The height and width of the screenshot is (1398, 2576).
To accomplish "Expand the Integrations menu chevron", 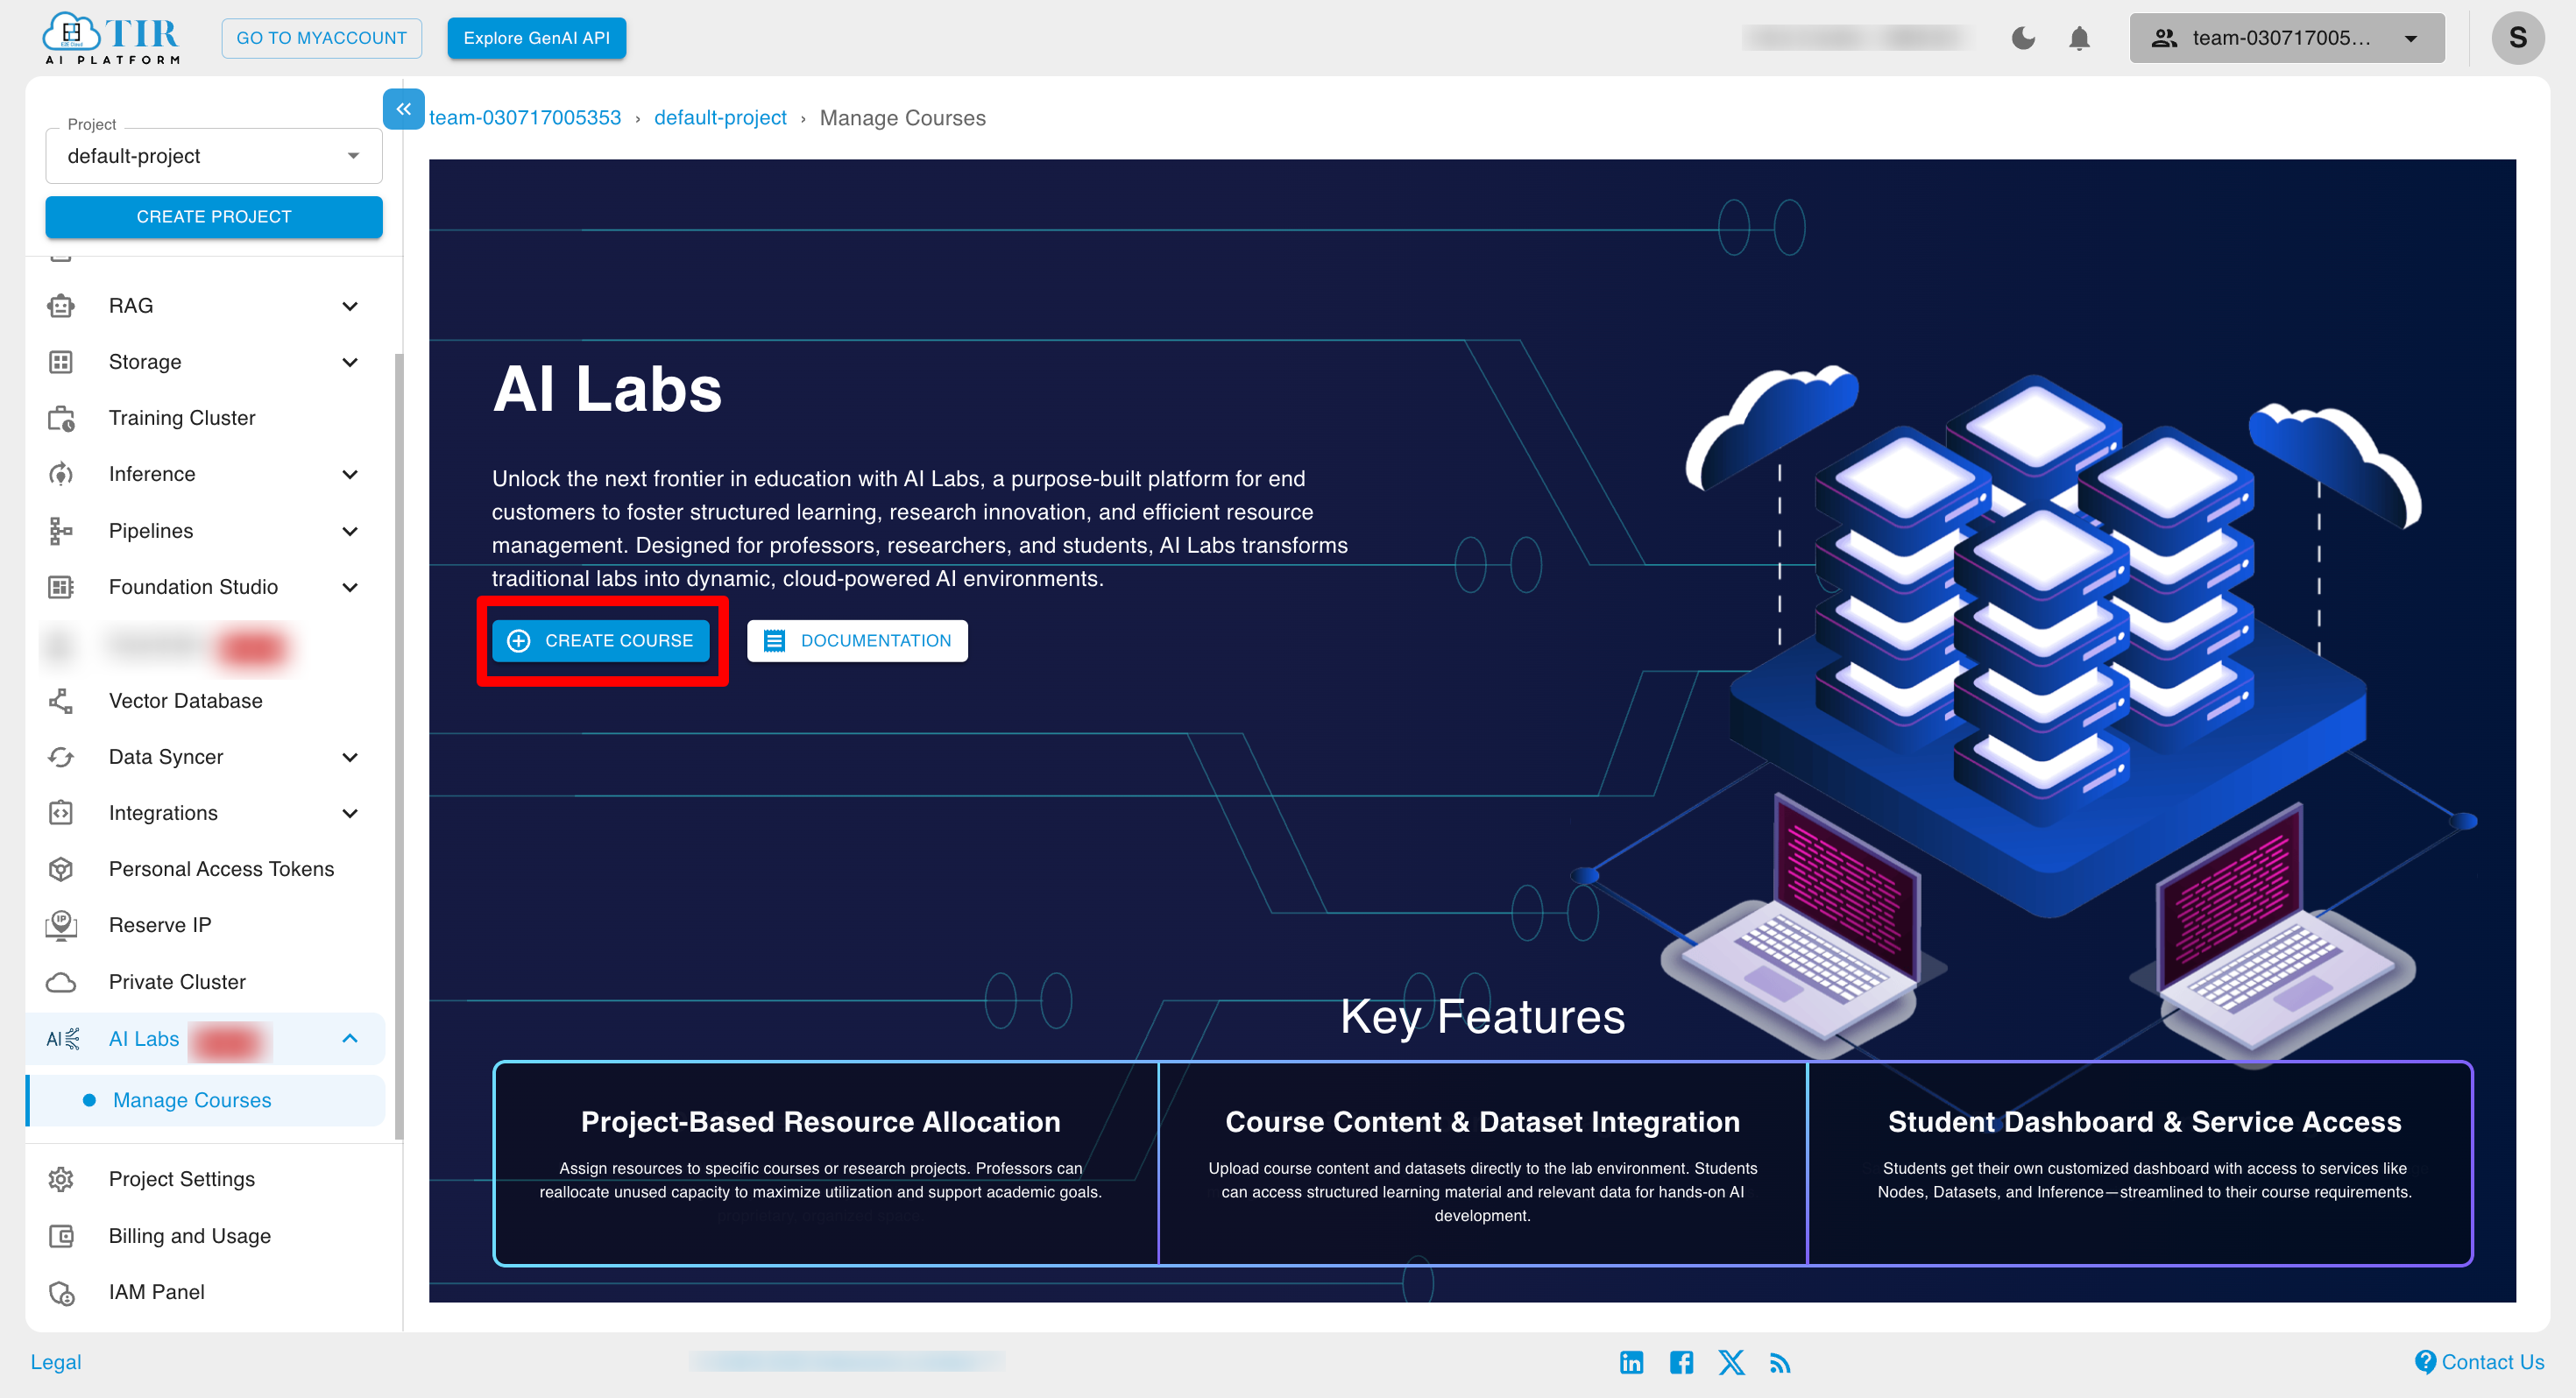I will [x=350, y=813].
